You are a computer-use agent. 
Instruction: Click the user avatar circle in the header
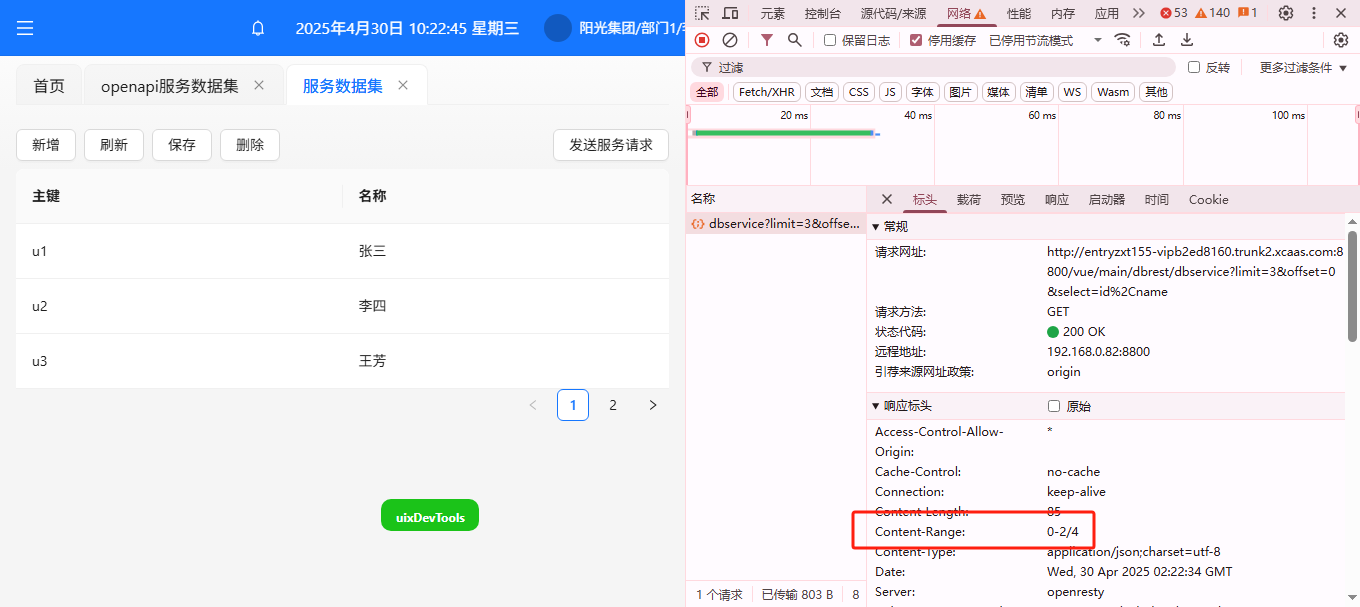tap(558, 28)
